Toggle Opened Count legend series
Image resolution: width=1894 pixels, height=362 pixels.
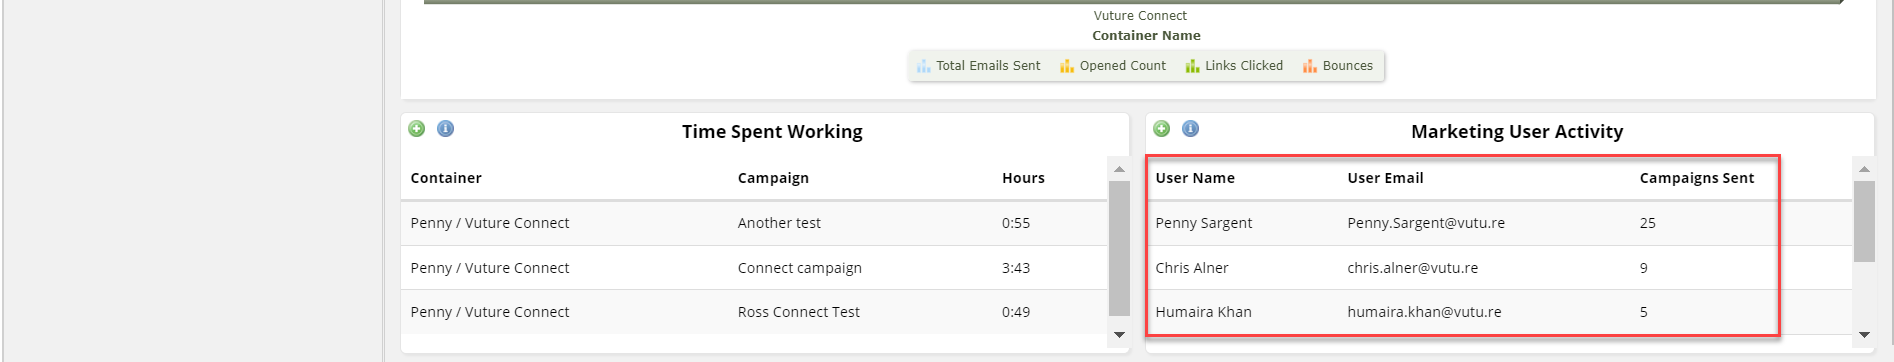1113,66
